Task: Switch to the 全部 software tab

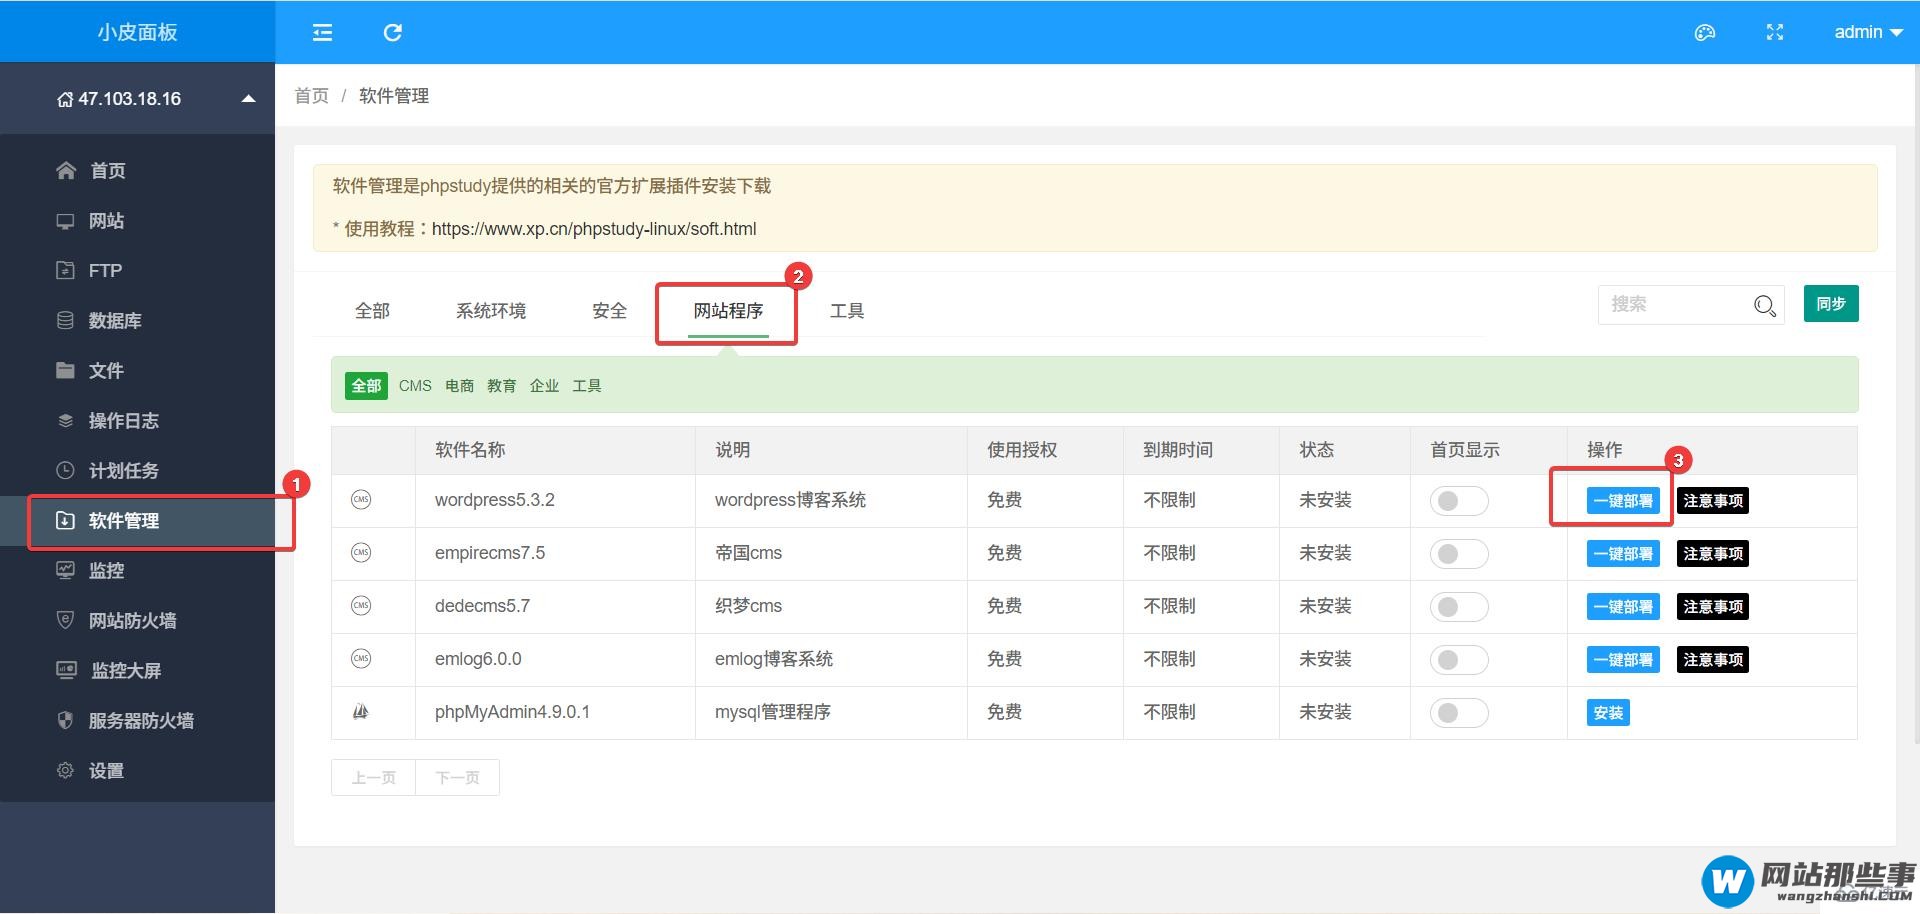Action: [372, 311]
